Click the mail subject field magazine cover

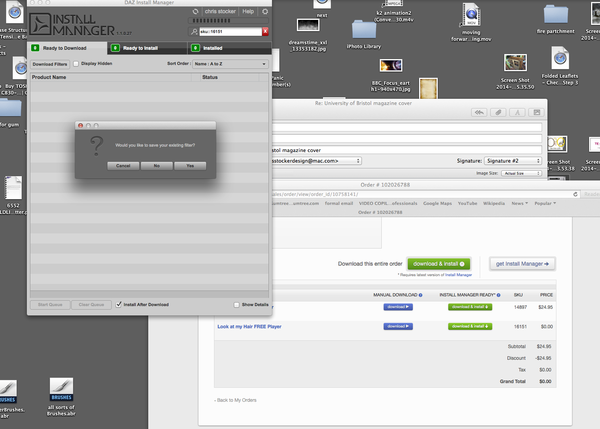(x=407, y=150)
